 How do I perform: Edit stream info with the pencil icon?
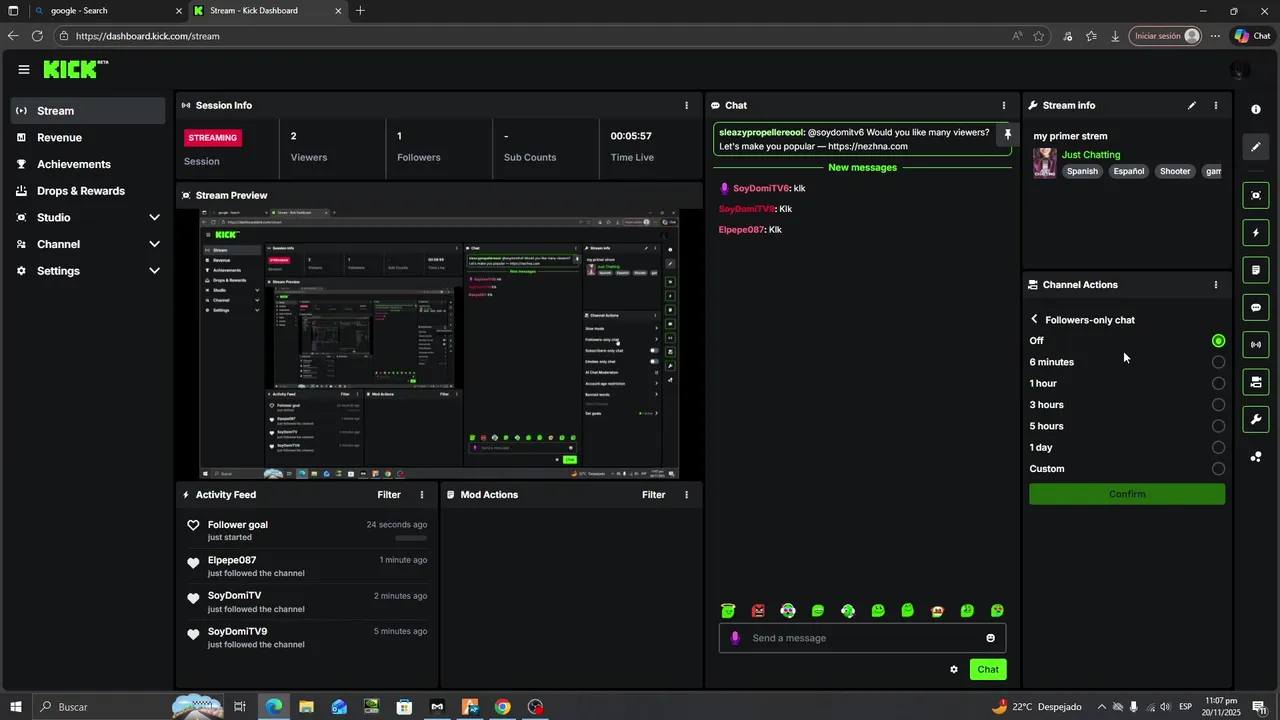pos(1191,105)
